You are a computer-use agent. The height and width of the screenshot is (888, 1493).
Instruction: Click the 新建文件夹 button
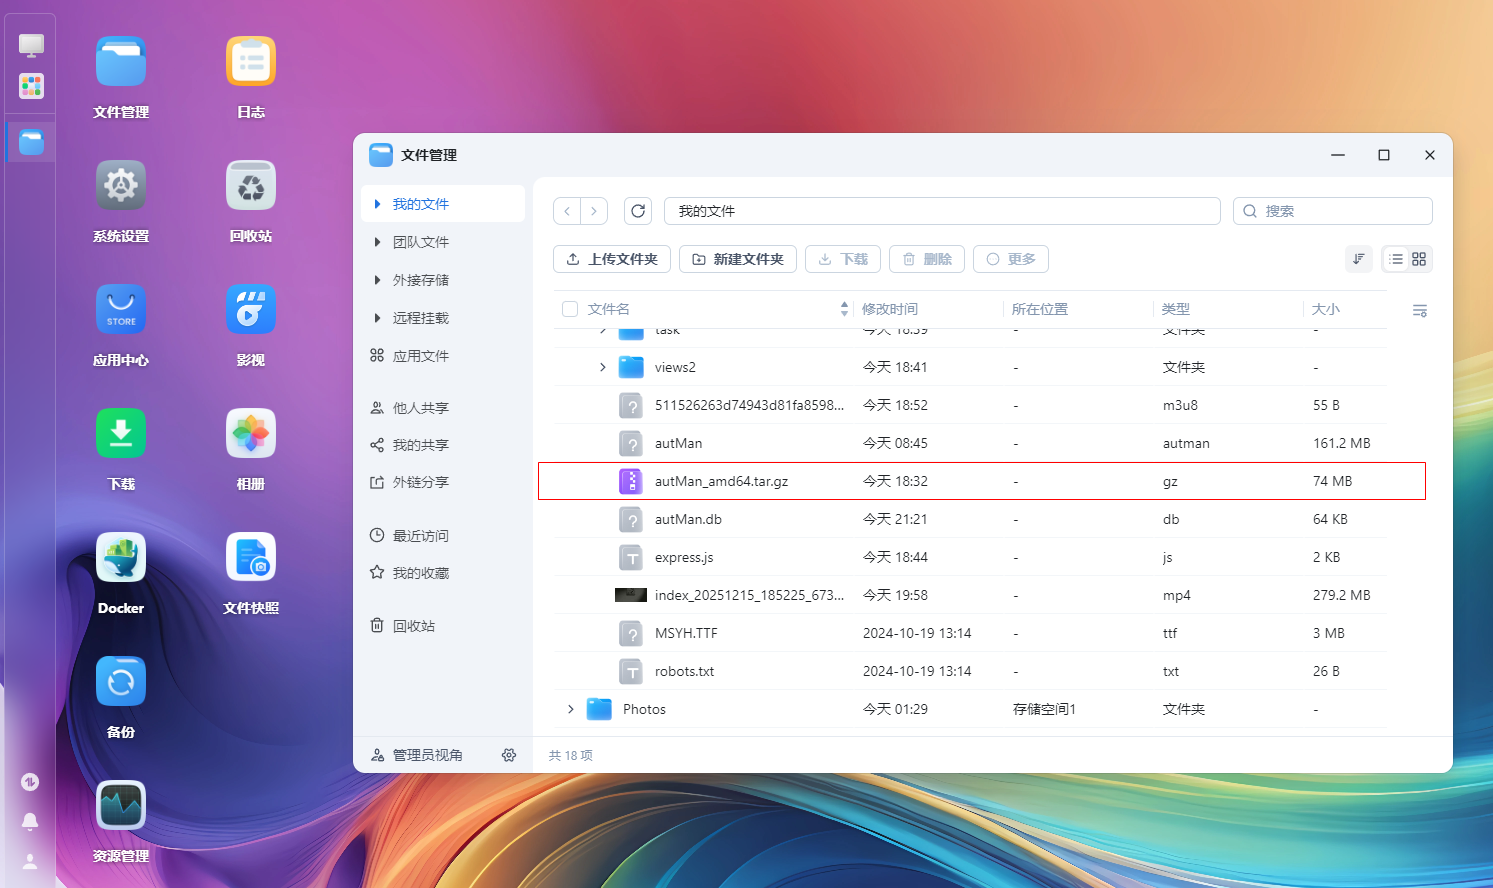[x=738, y=259]
